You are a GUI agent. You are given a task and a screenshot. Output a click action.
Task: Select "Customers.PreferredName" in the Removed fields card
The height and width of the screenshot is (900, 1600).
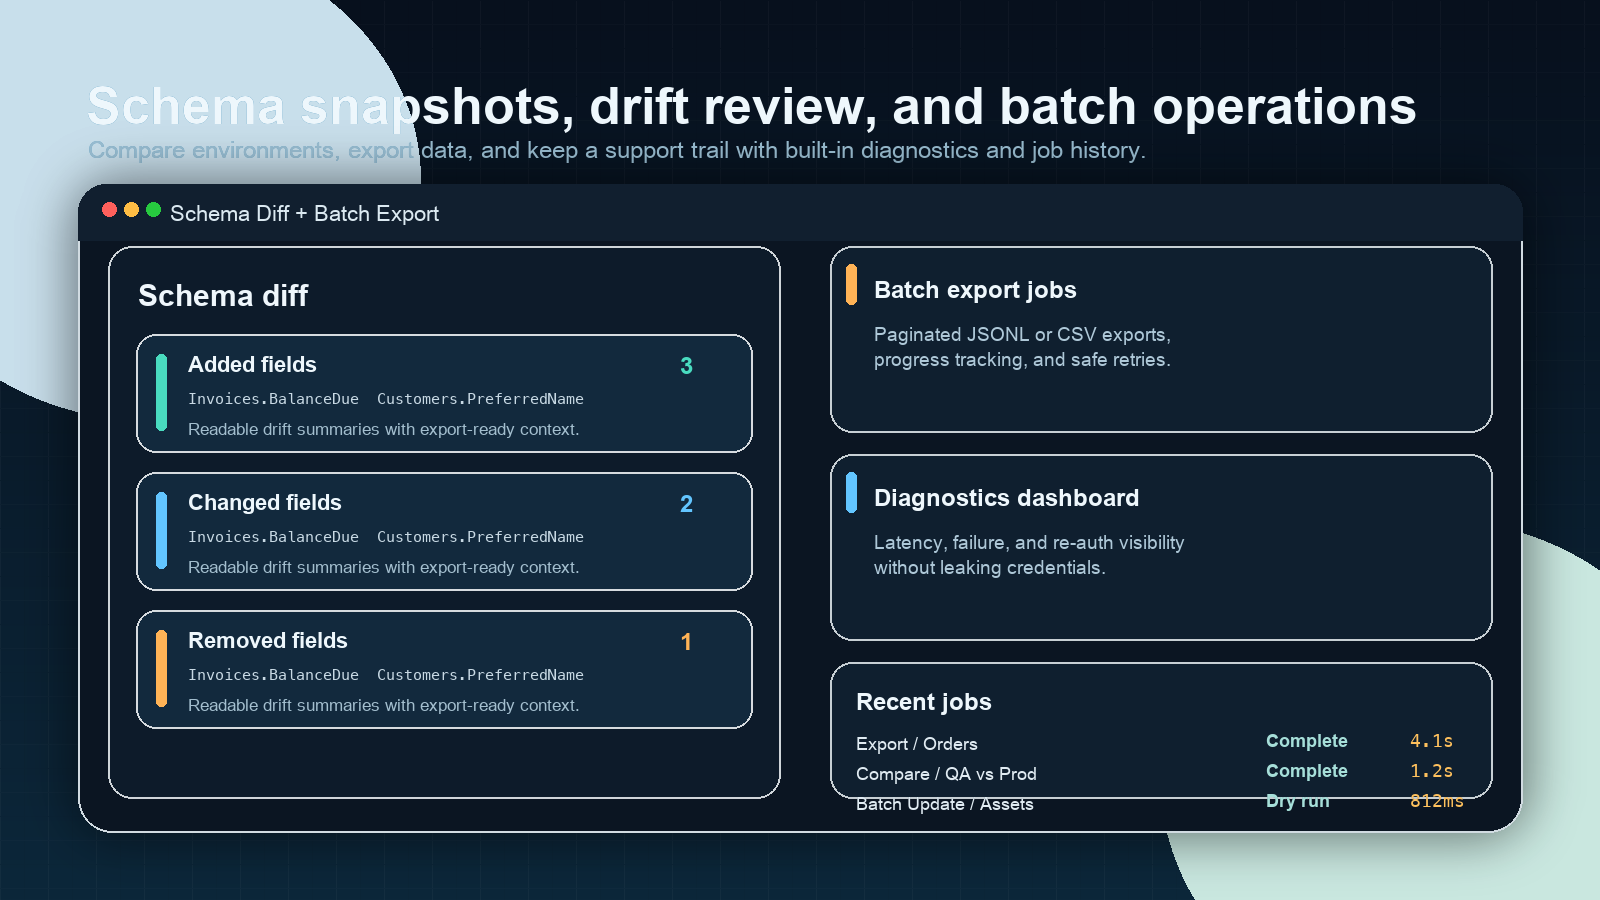point(480,675)
